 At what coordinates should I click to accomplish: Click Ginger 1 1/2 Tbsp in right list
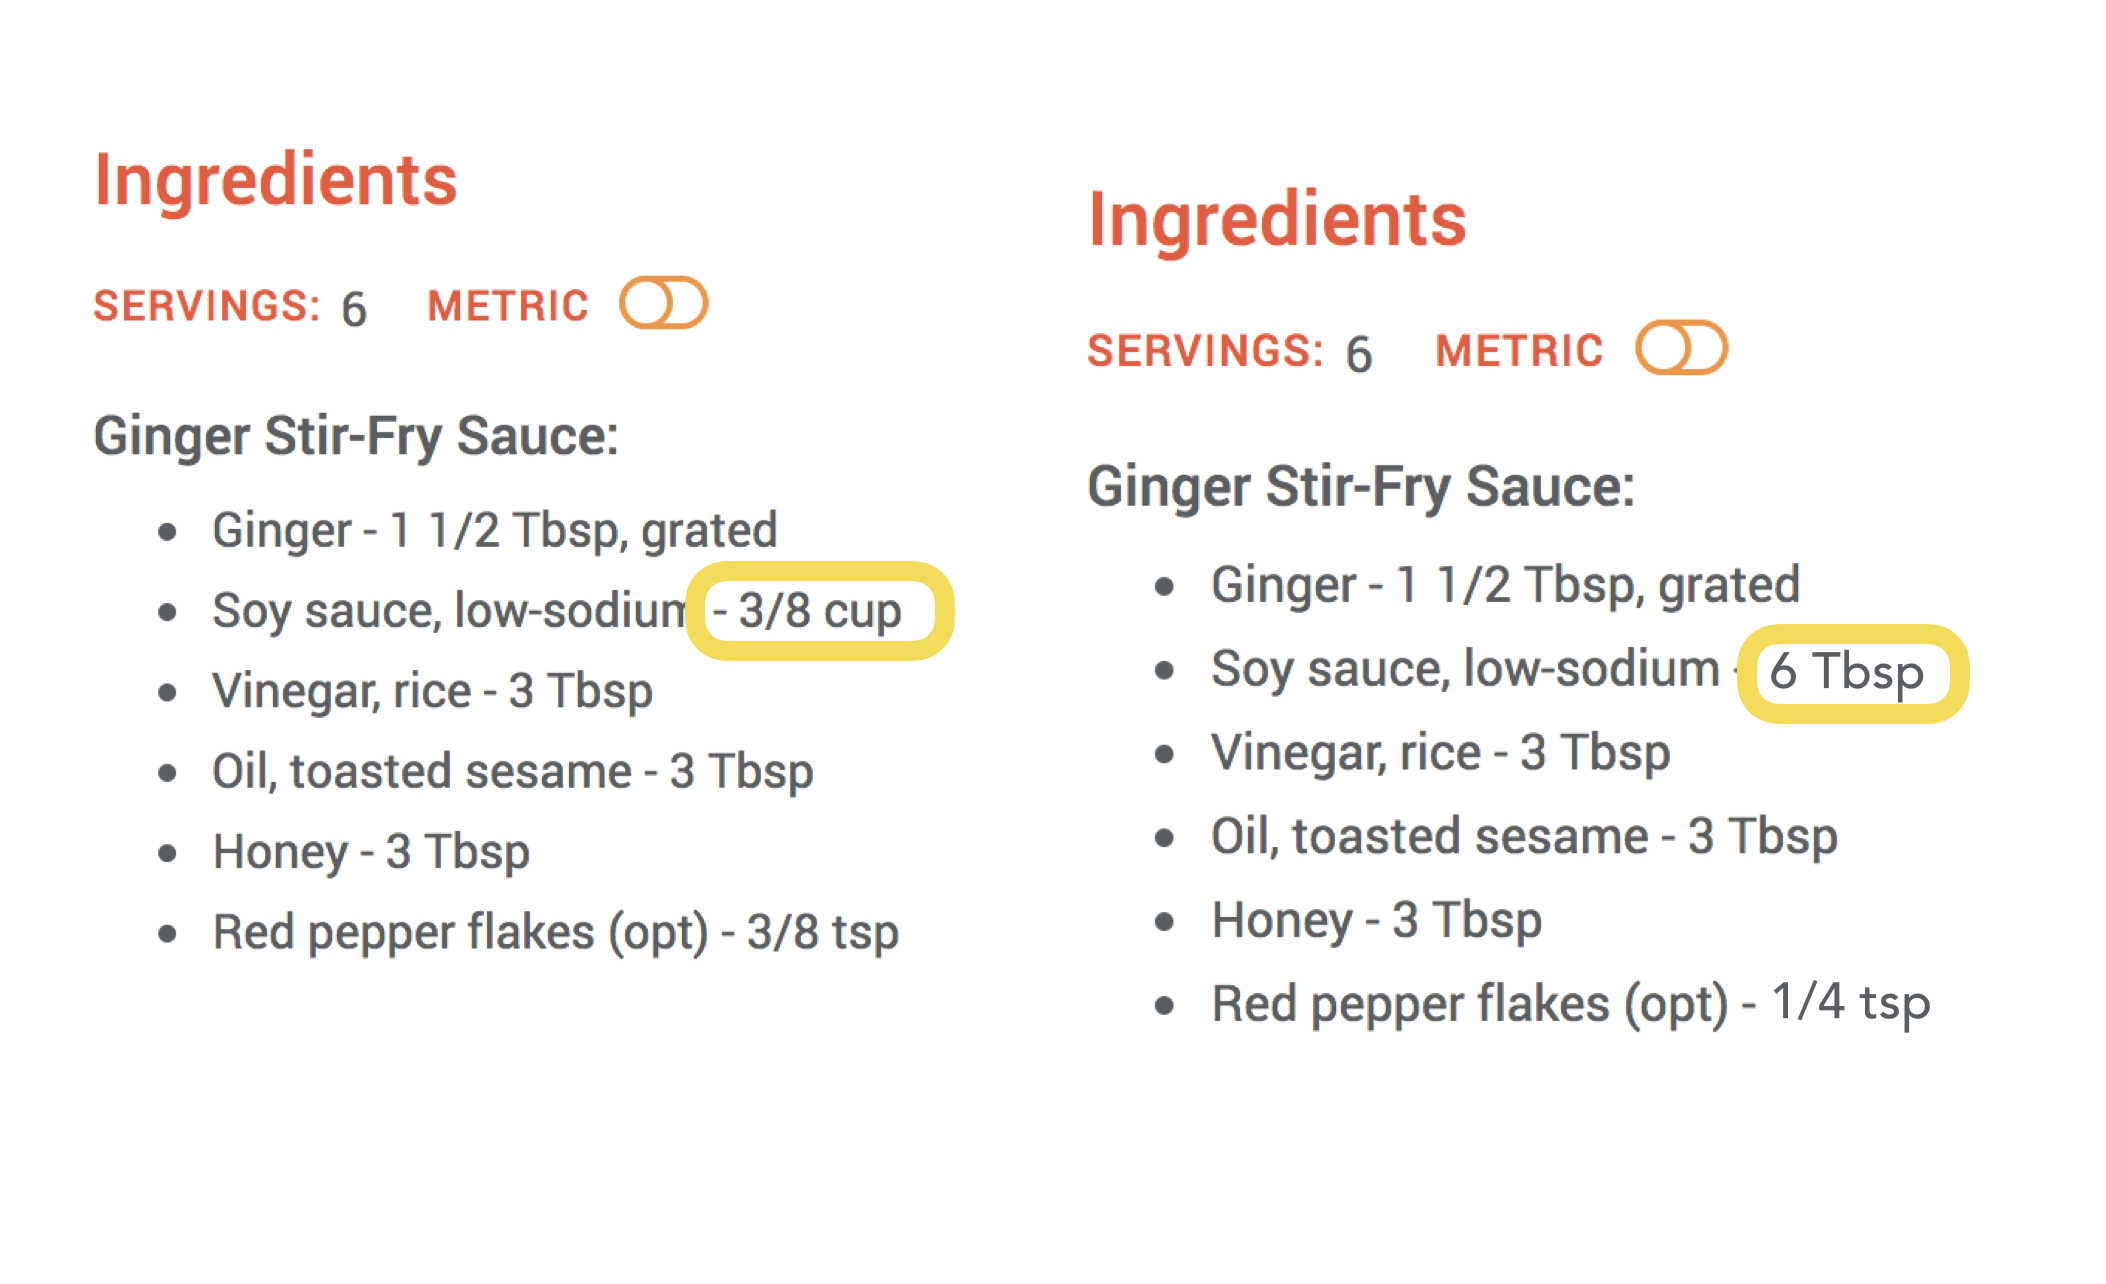[1505, 586]
